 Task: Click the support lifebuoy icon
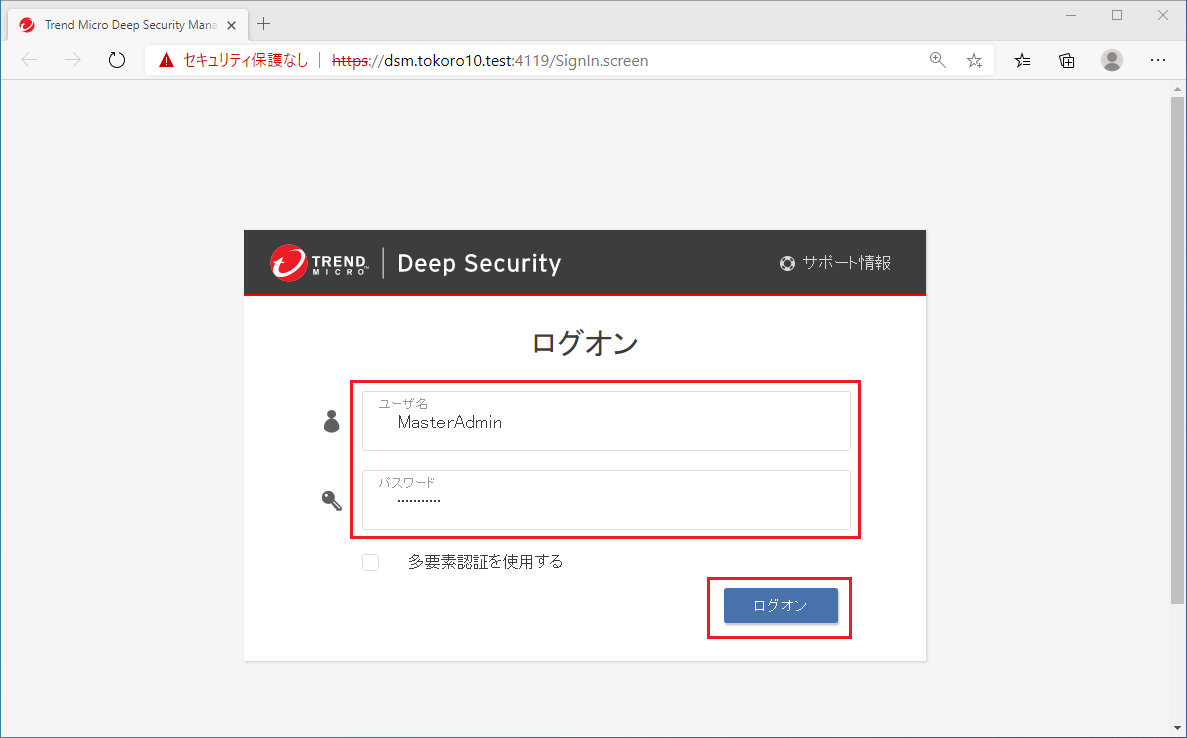point(787,263)
